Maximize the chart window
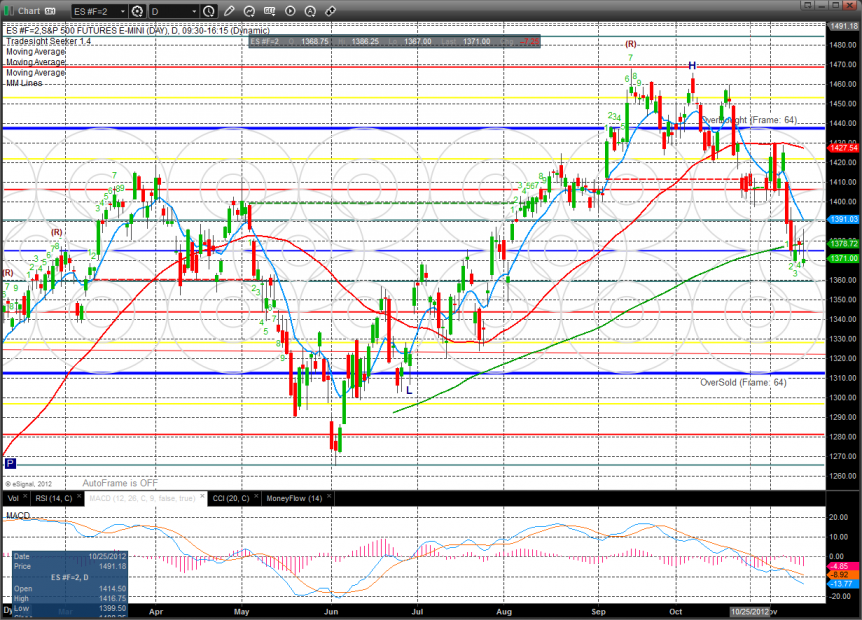Viewport: 862px width, 620px height. click(836, 5)
